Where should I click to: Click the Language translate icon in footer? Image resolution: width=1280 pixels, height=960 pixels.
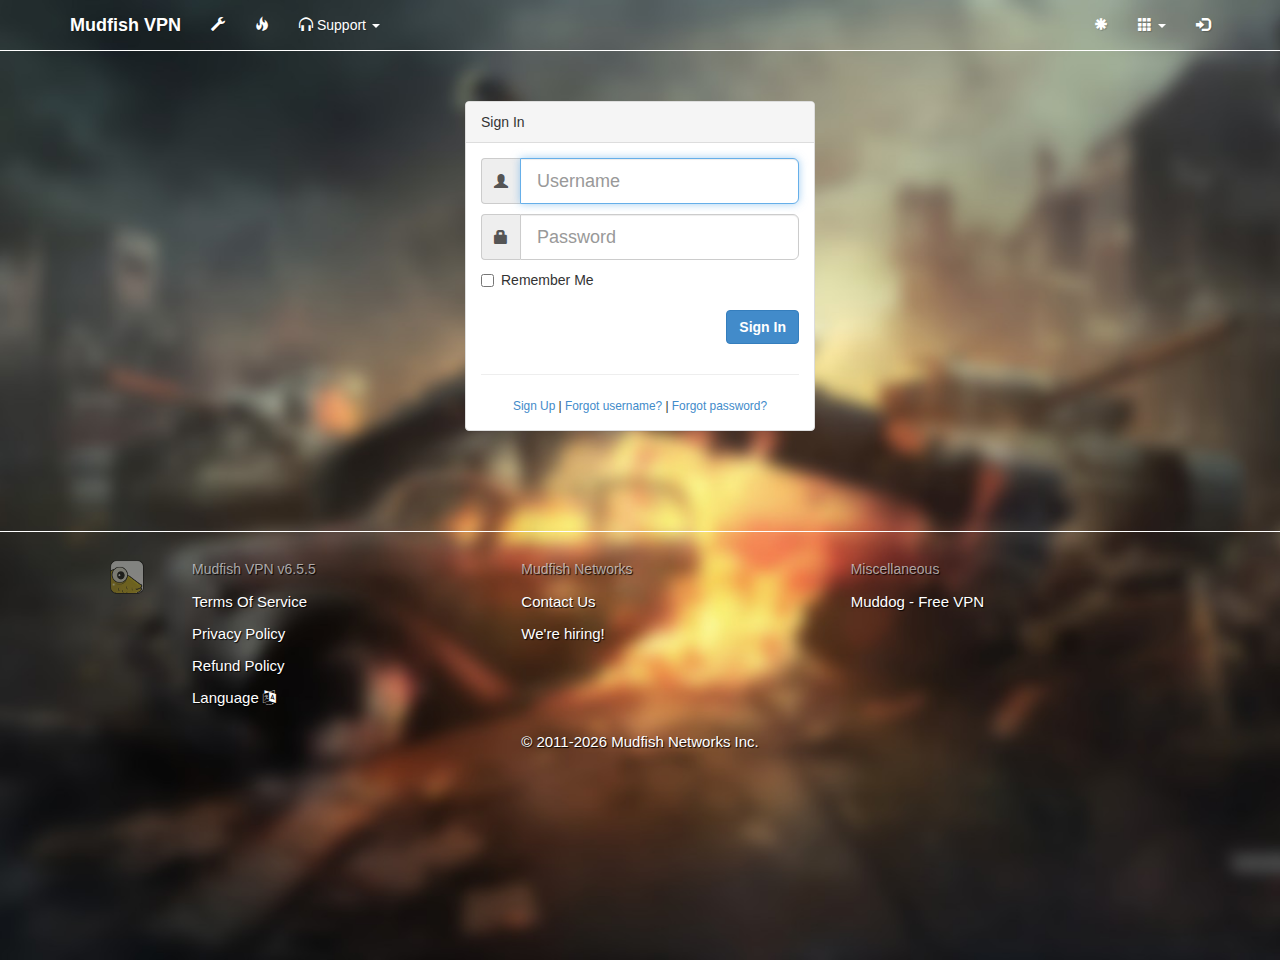point(270,697)
